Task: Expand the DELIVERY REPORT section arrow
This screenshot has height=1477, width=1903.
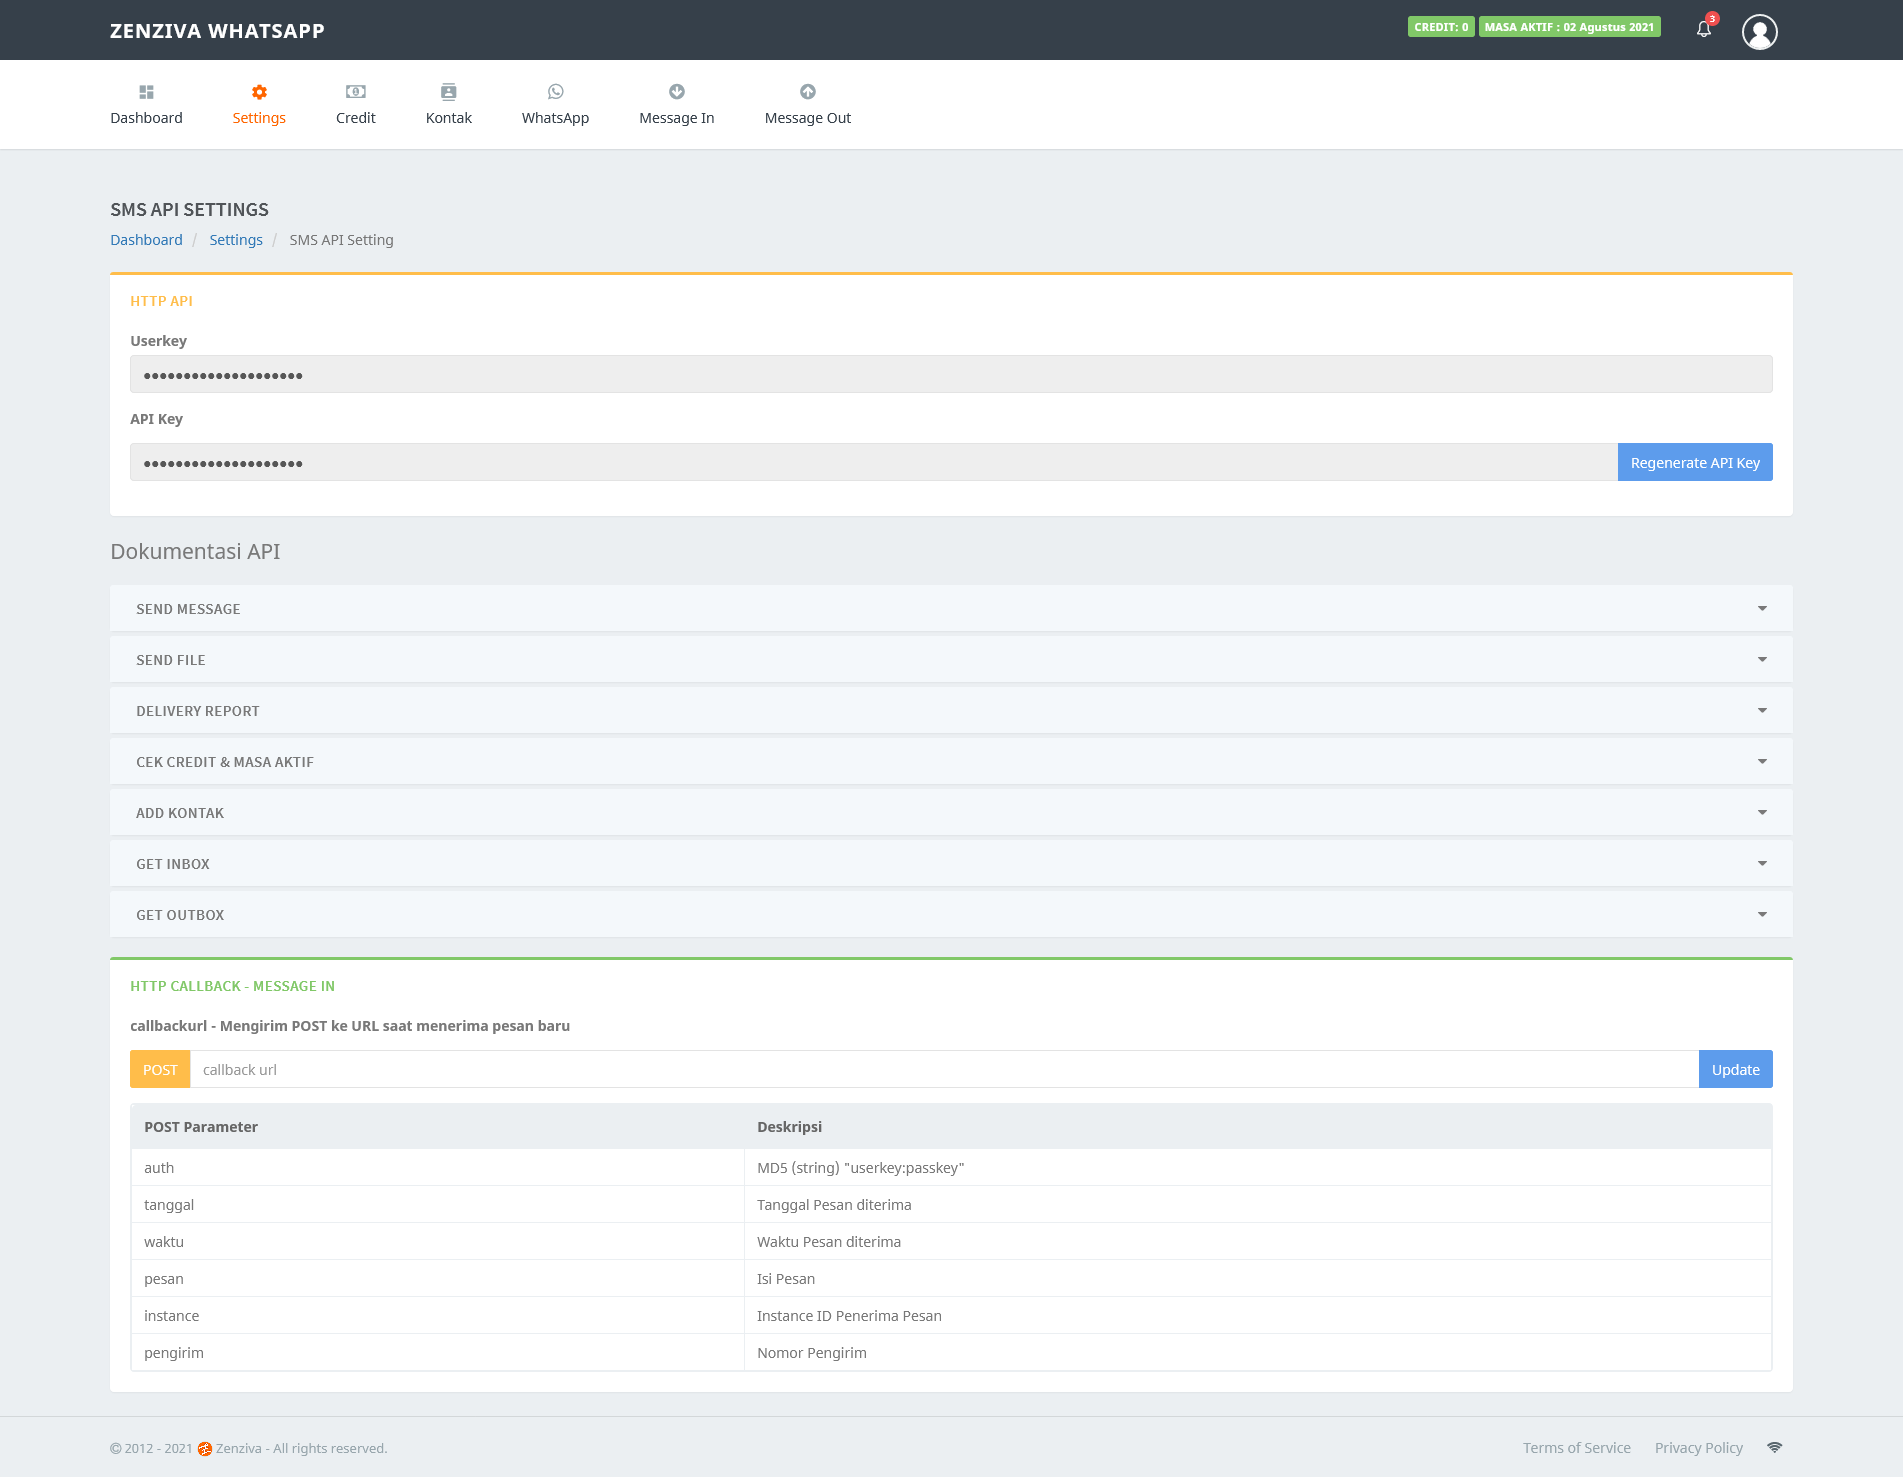Action: click(1762, 711)
